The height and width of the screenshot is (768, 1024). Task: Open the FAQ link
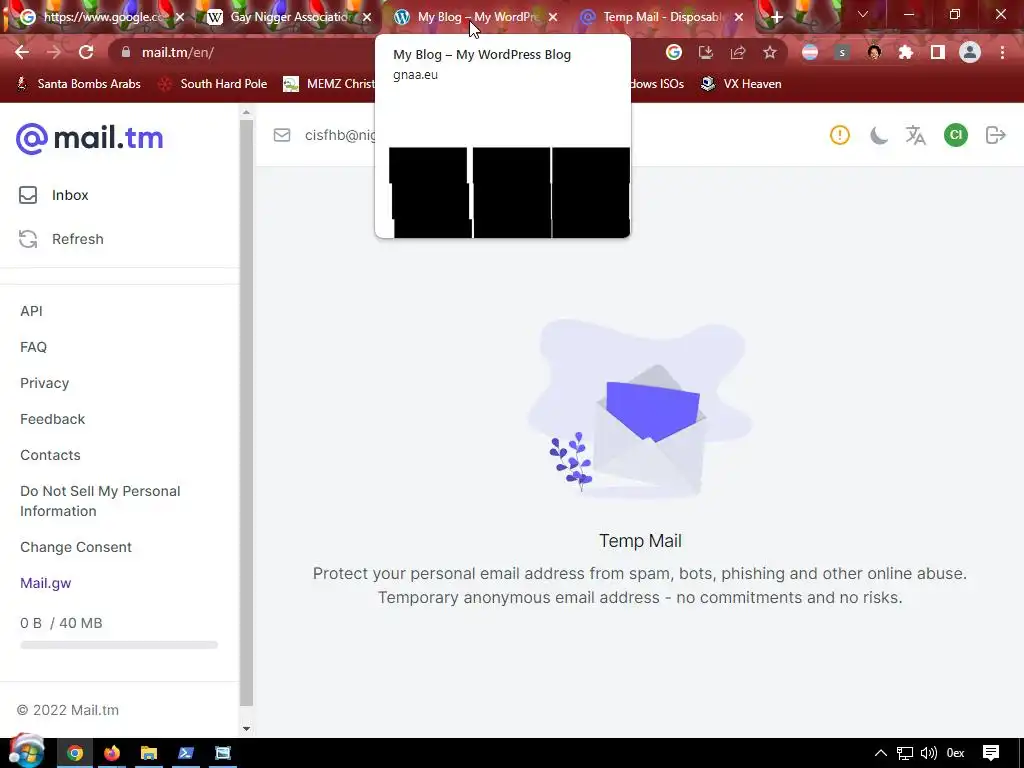point(33,347)
